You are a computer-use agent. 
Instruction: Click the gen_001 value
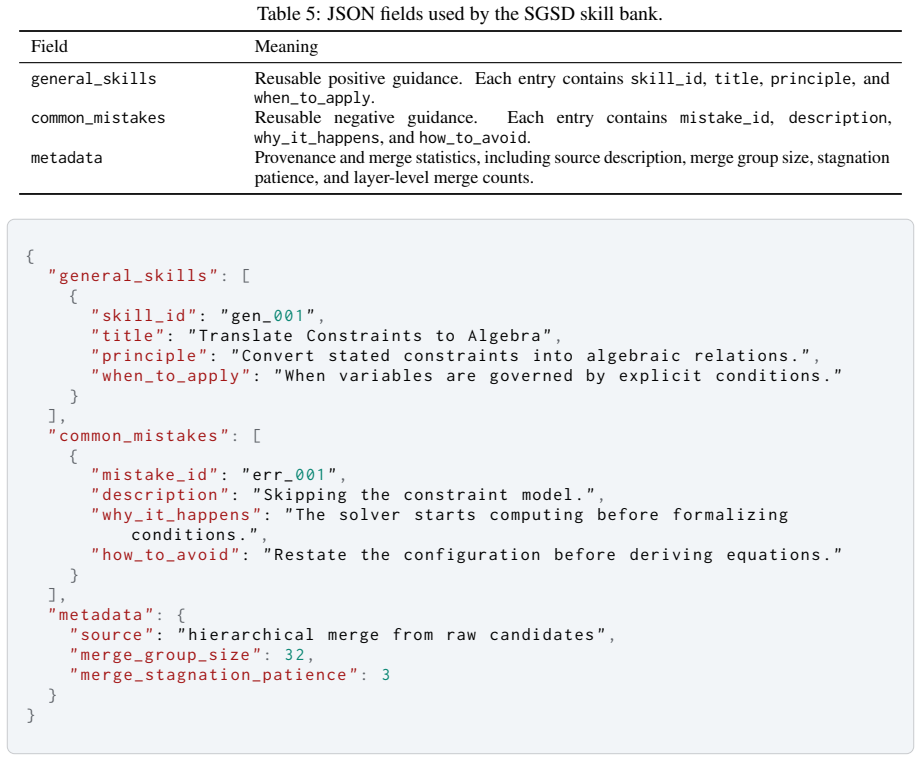[267, 316]
